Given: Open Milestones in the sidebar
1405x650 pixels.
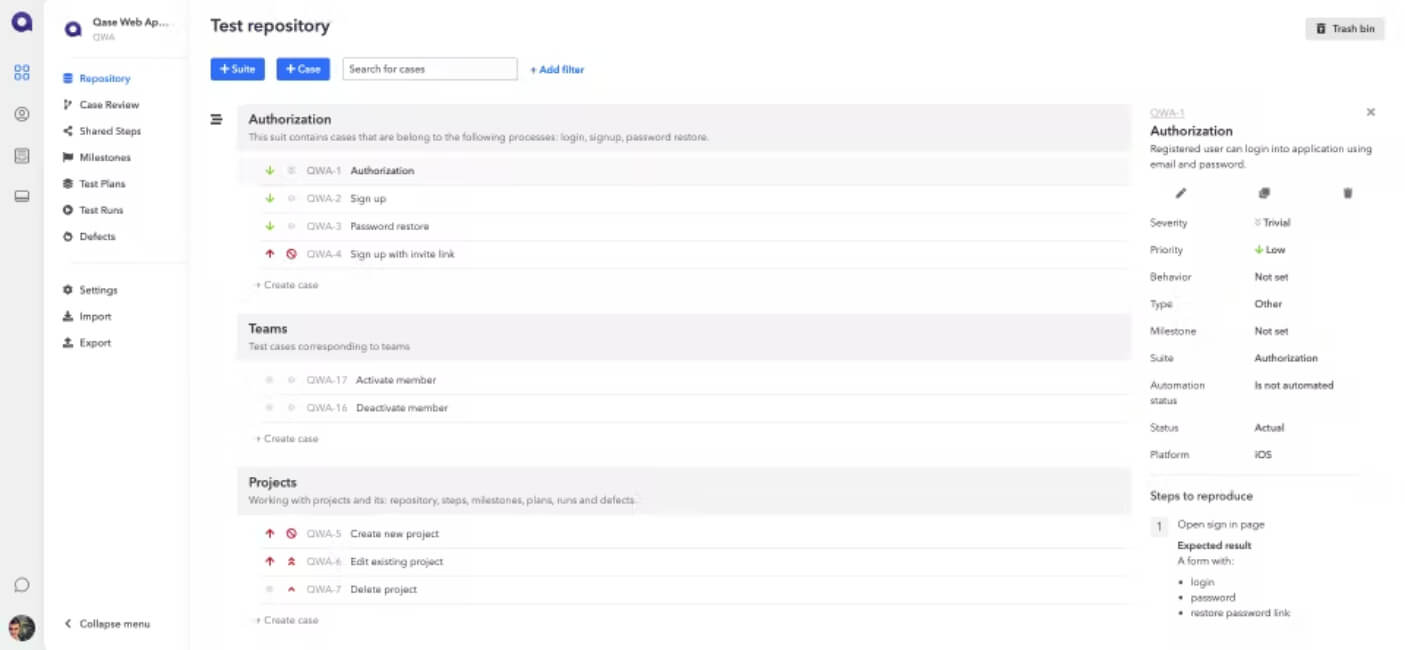Looking at the screenshot, I should coord(97,158).
